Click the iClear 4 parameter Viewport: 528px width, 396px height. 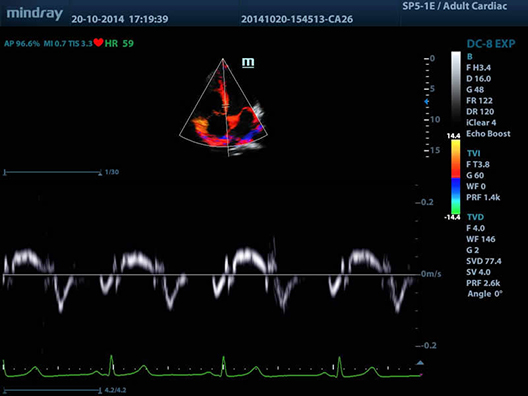click(481, 123)
